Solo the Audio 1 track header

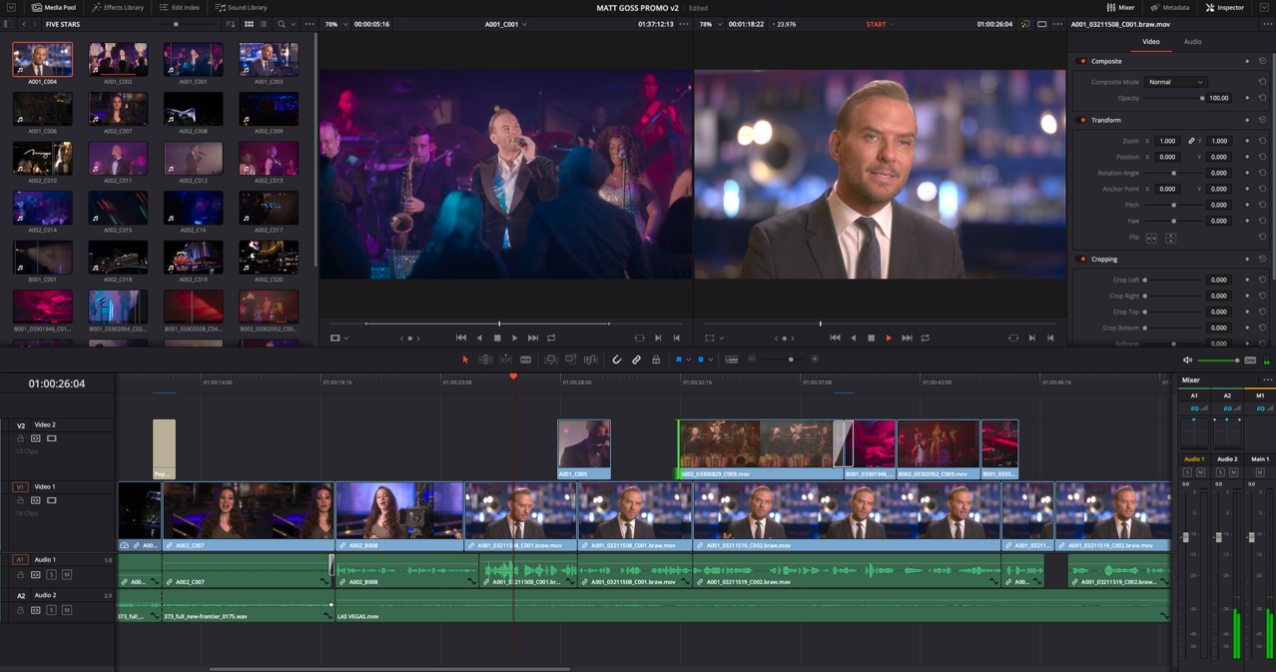click(51, 575)
